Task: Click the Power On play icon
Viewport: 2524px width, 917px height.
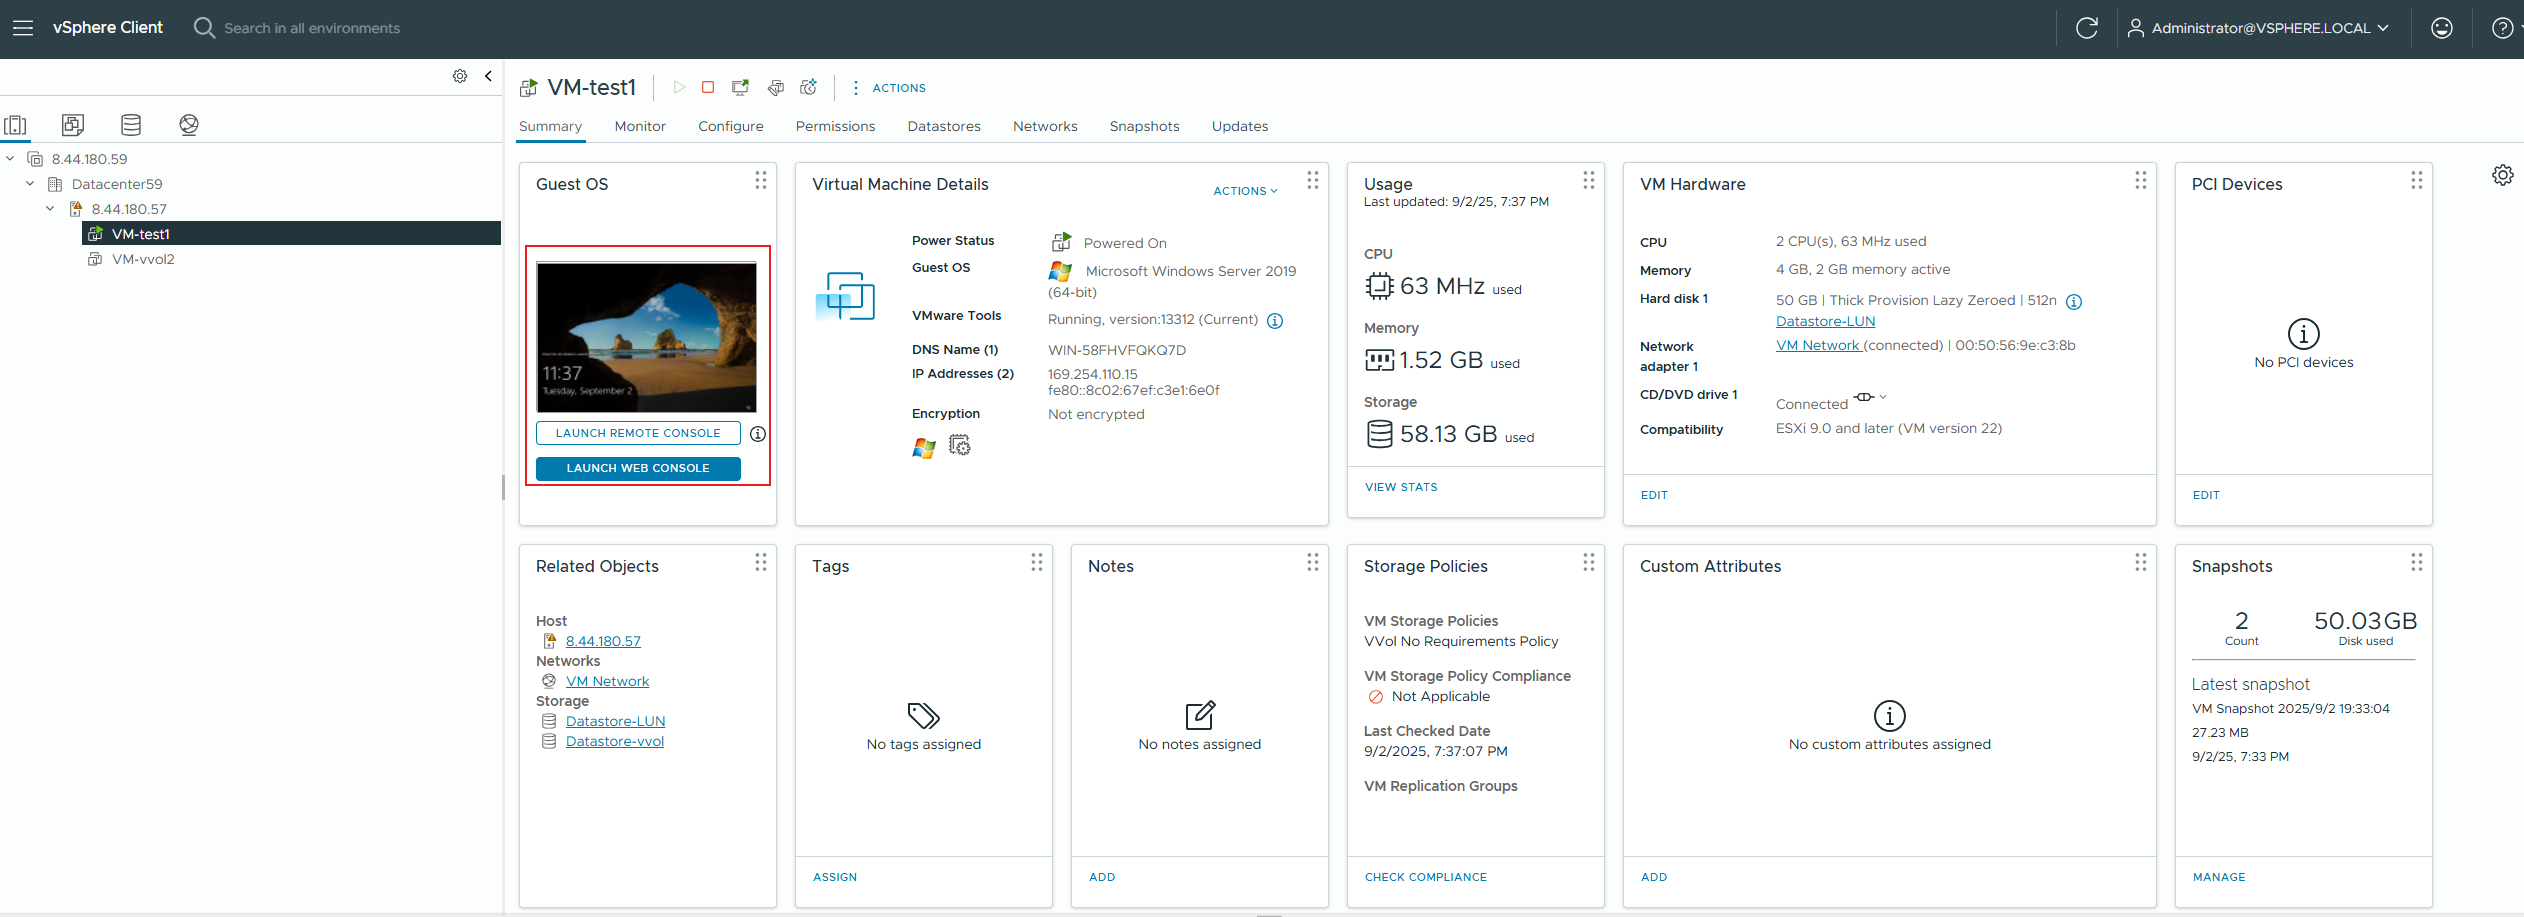Action: click(x=679, y=87)
